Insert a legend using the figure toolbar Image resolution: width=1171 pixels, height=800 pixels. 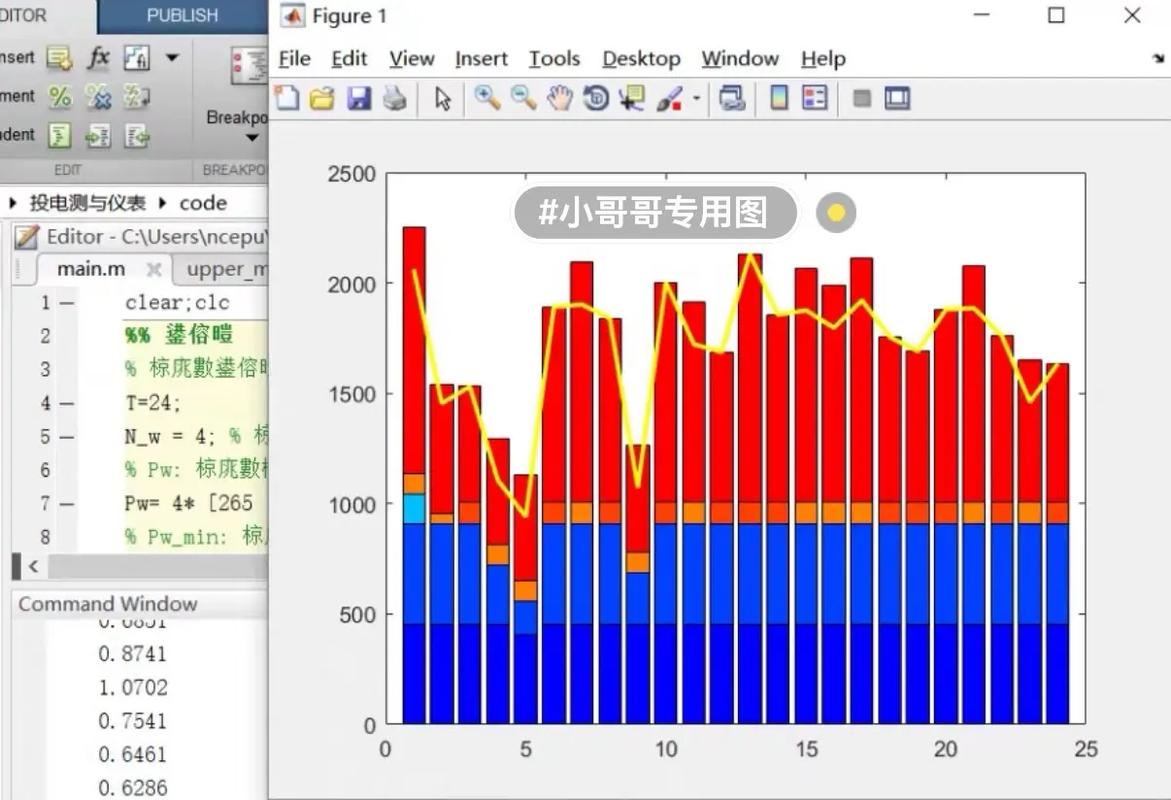coord(814,97)
